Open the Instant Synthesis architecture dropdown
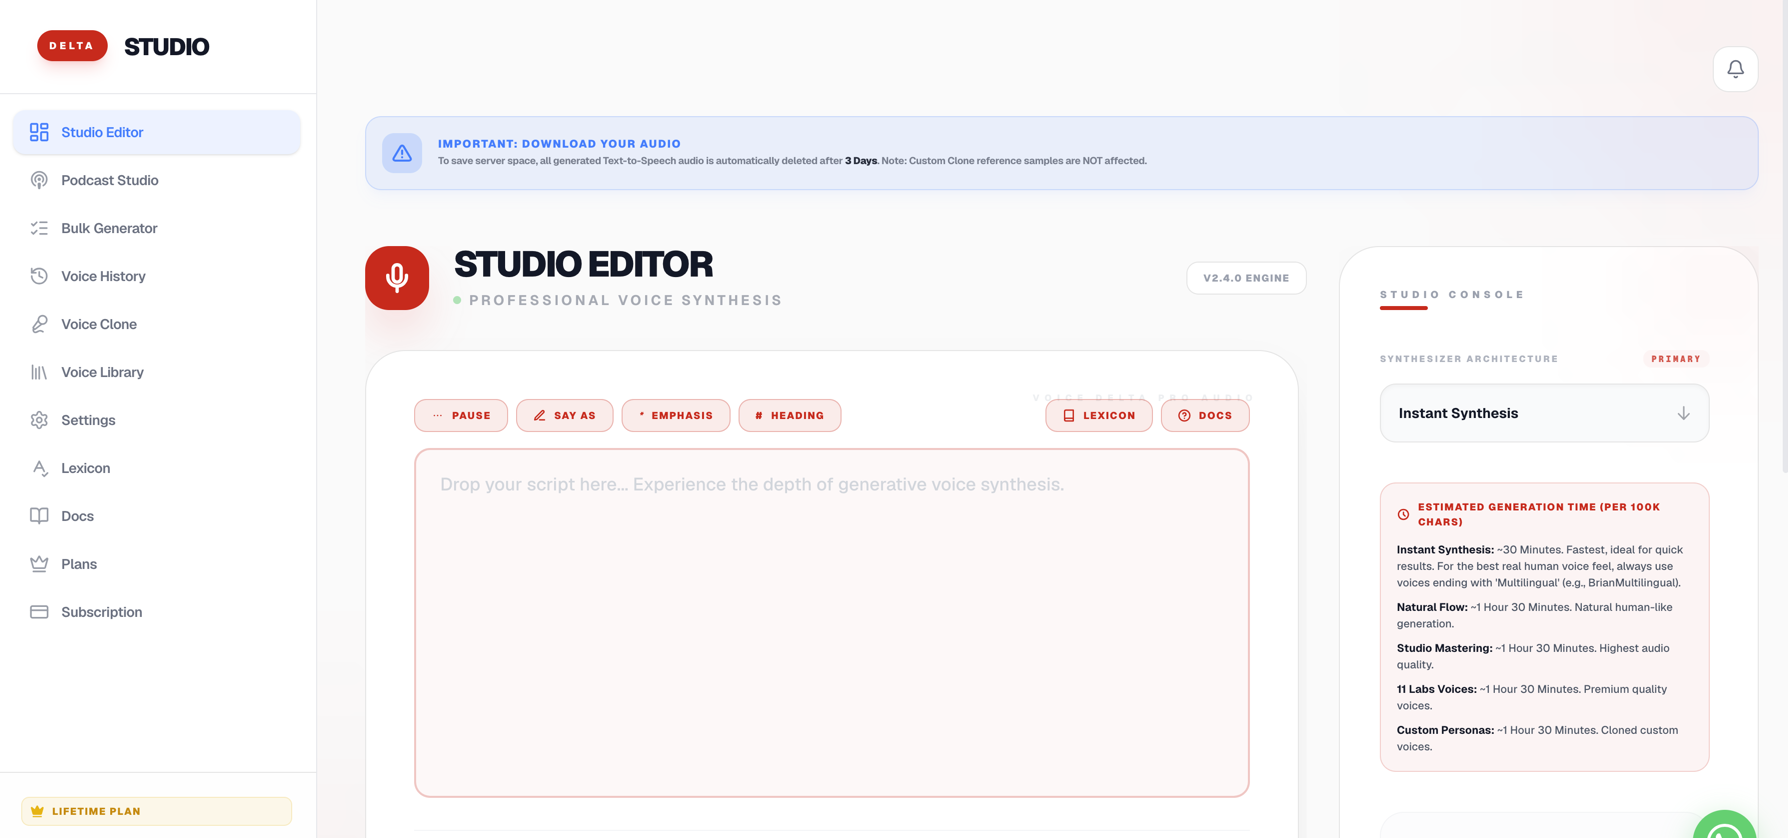 point(1544,413)
